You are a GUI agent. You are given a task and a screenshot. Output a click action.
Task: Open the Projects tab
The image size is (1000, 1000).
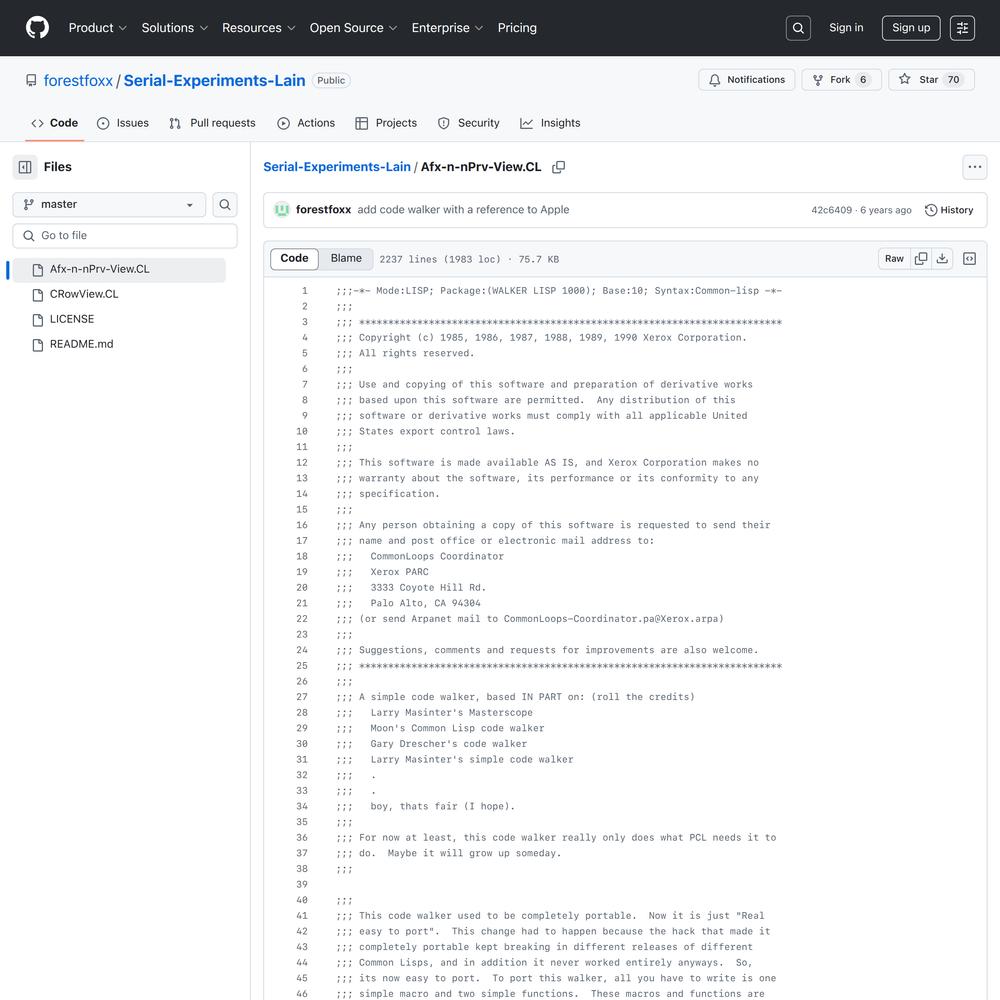[x=386, y=123]
